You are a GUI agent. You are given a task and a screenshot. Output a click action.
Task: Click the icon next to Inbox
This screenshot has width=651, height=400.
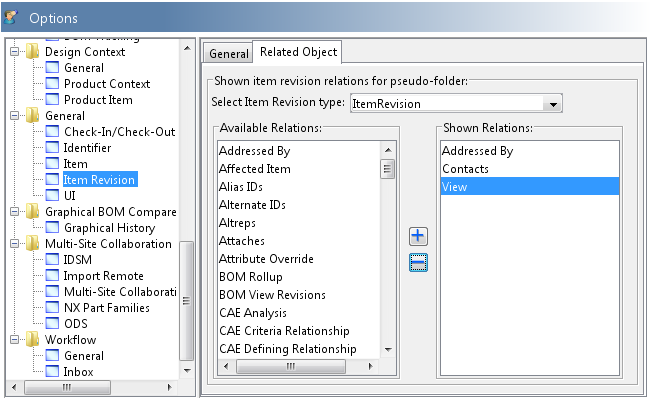point(51,372)
